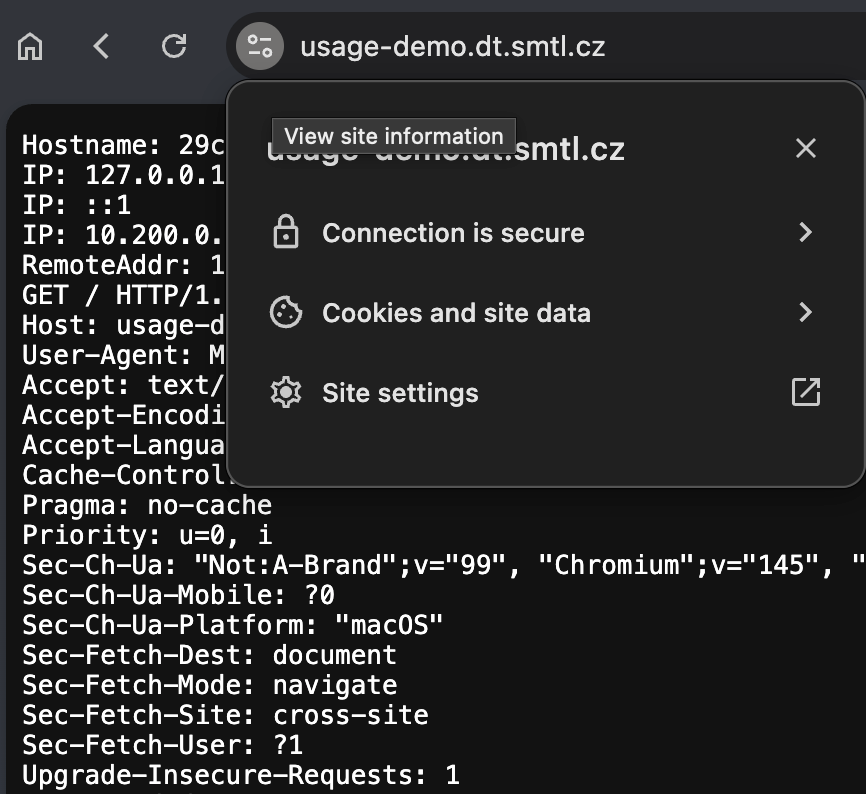
Task: Open Cookies and site data settings
Action: [806, 312]
